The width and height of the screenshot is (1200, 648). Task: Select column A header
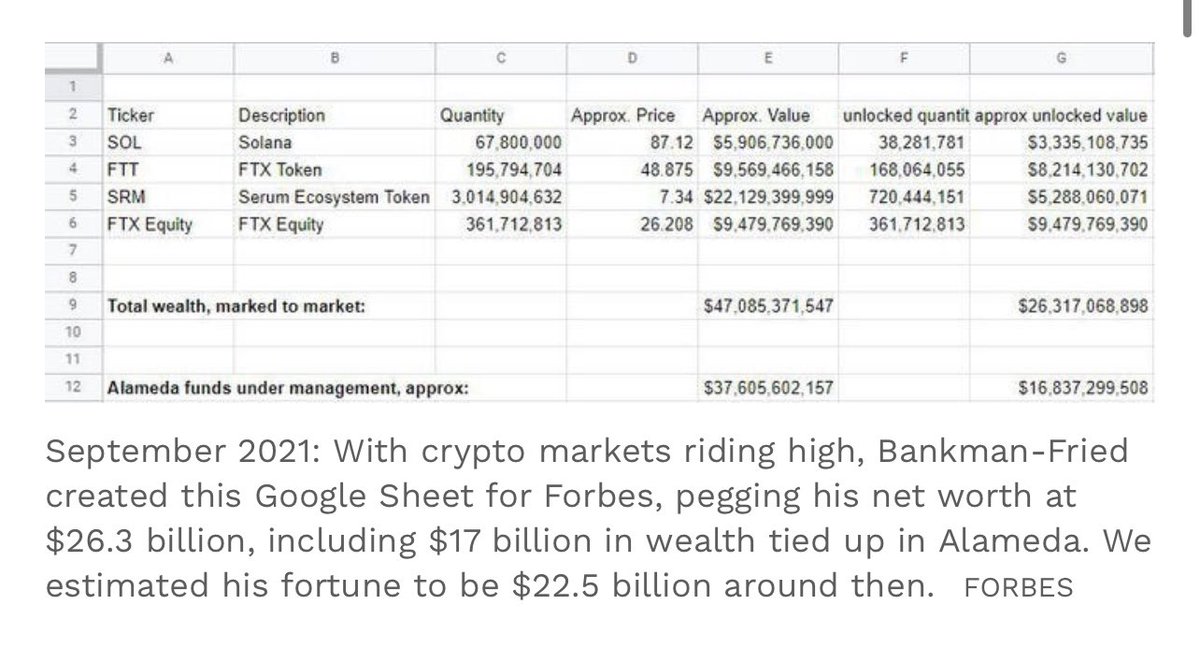click(x=167, y=59)
